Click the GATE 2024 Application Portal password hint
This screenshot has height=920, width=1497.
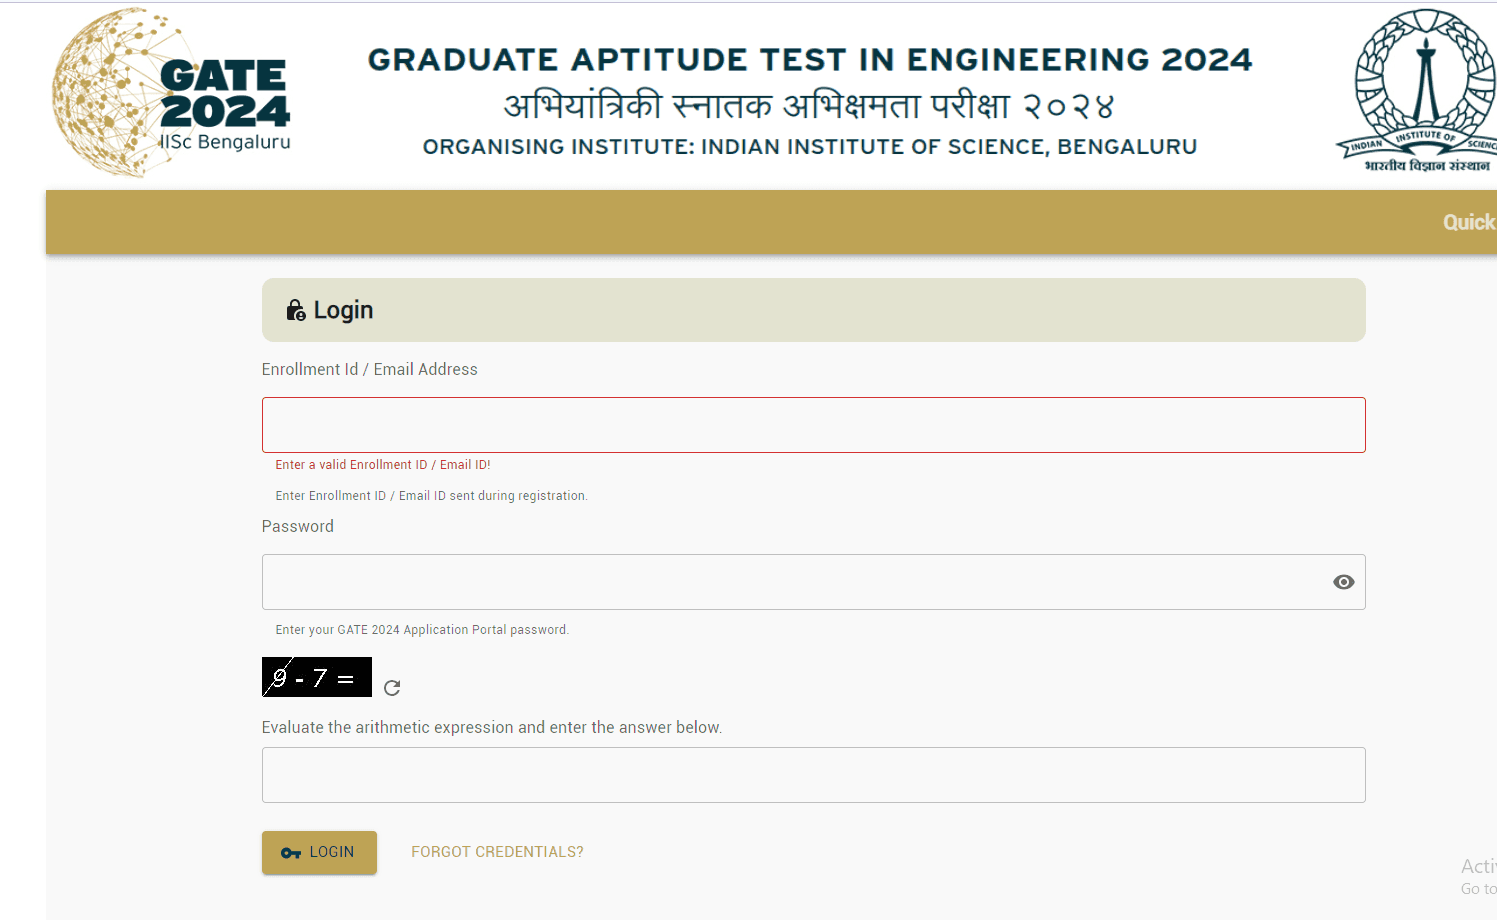pos(421,630)
